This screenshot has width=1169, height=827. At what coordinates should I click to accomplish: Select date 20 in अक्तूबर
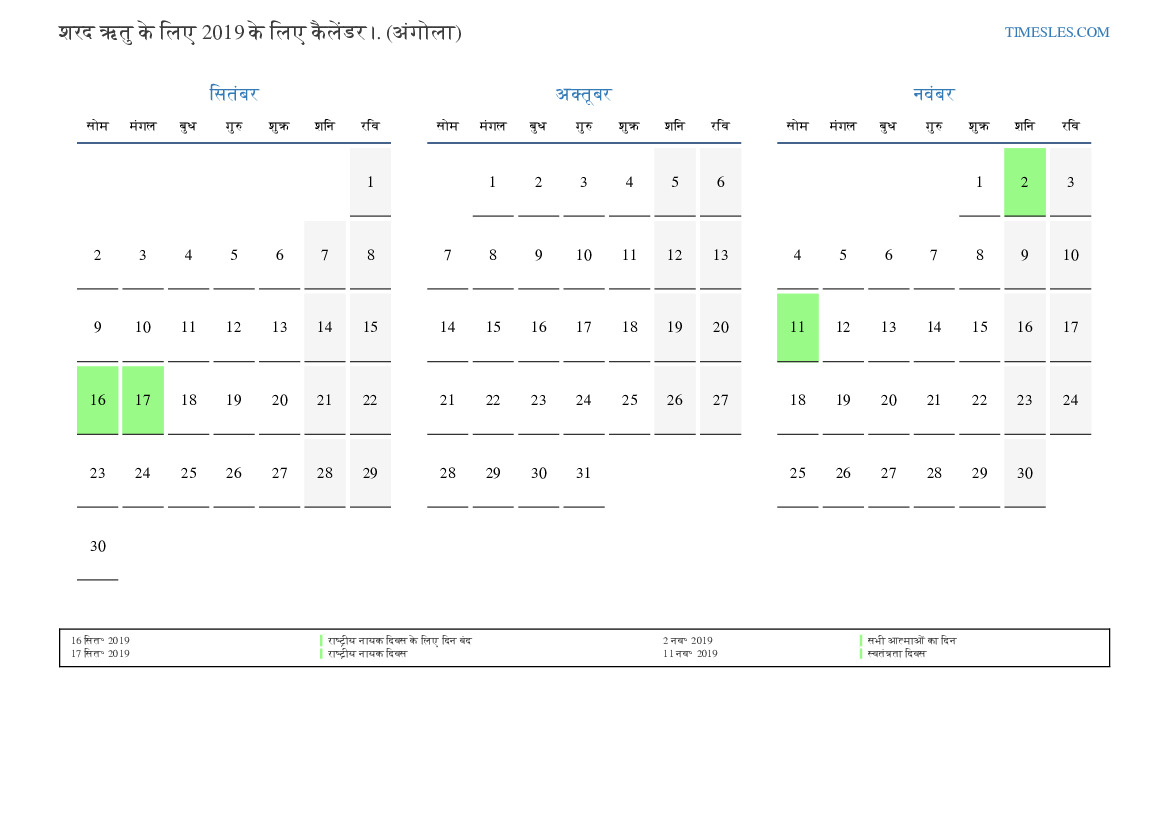click(x=720, y=328)
